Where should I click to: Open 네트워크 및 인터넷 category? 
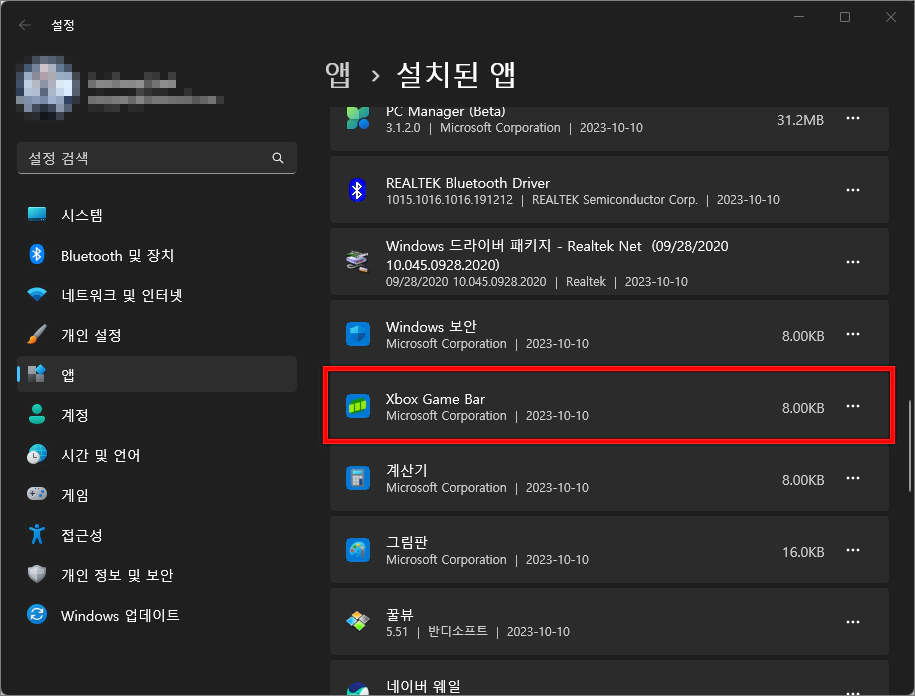156,295
